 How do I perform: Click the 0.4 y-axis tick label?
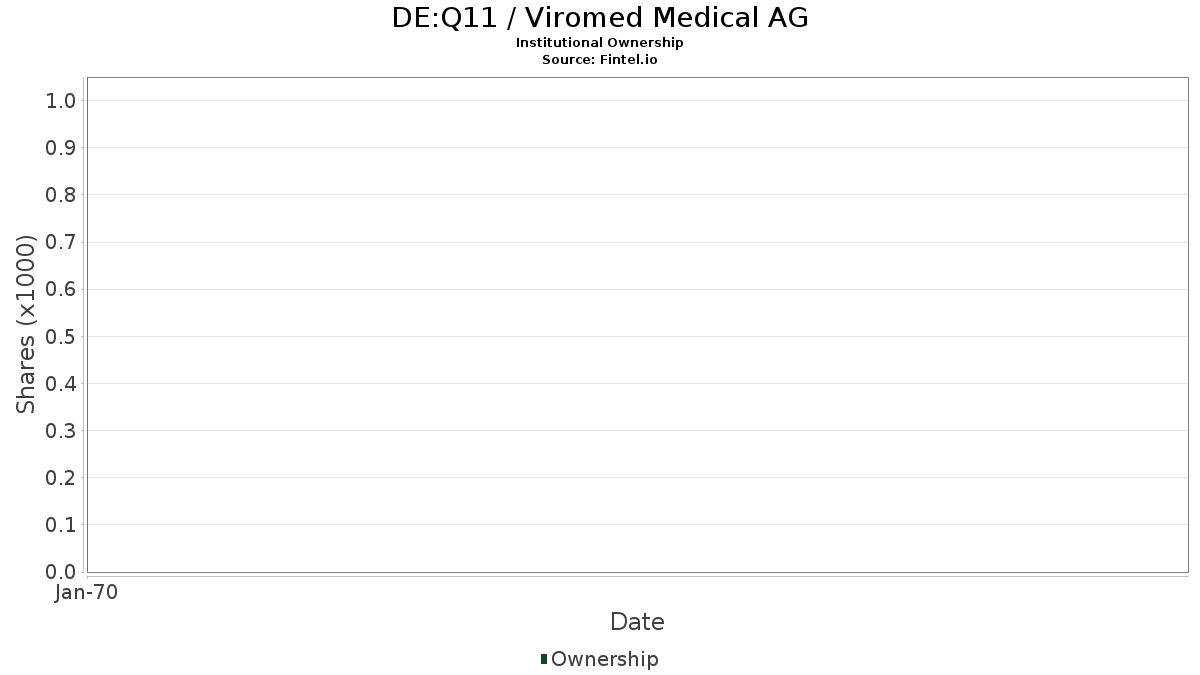pos(61,384)
